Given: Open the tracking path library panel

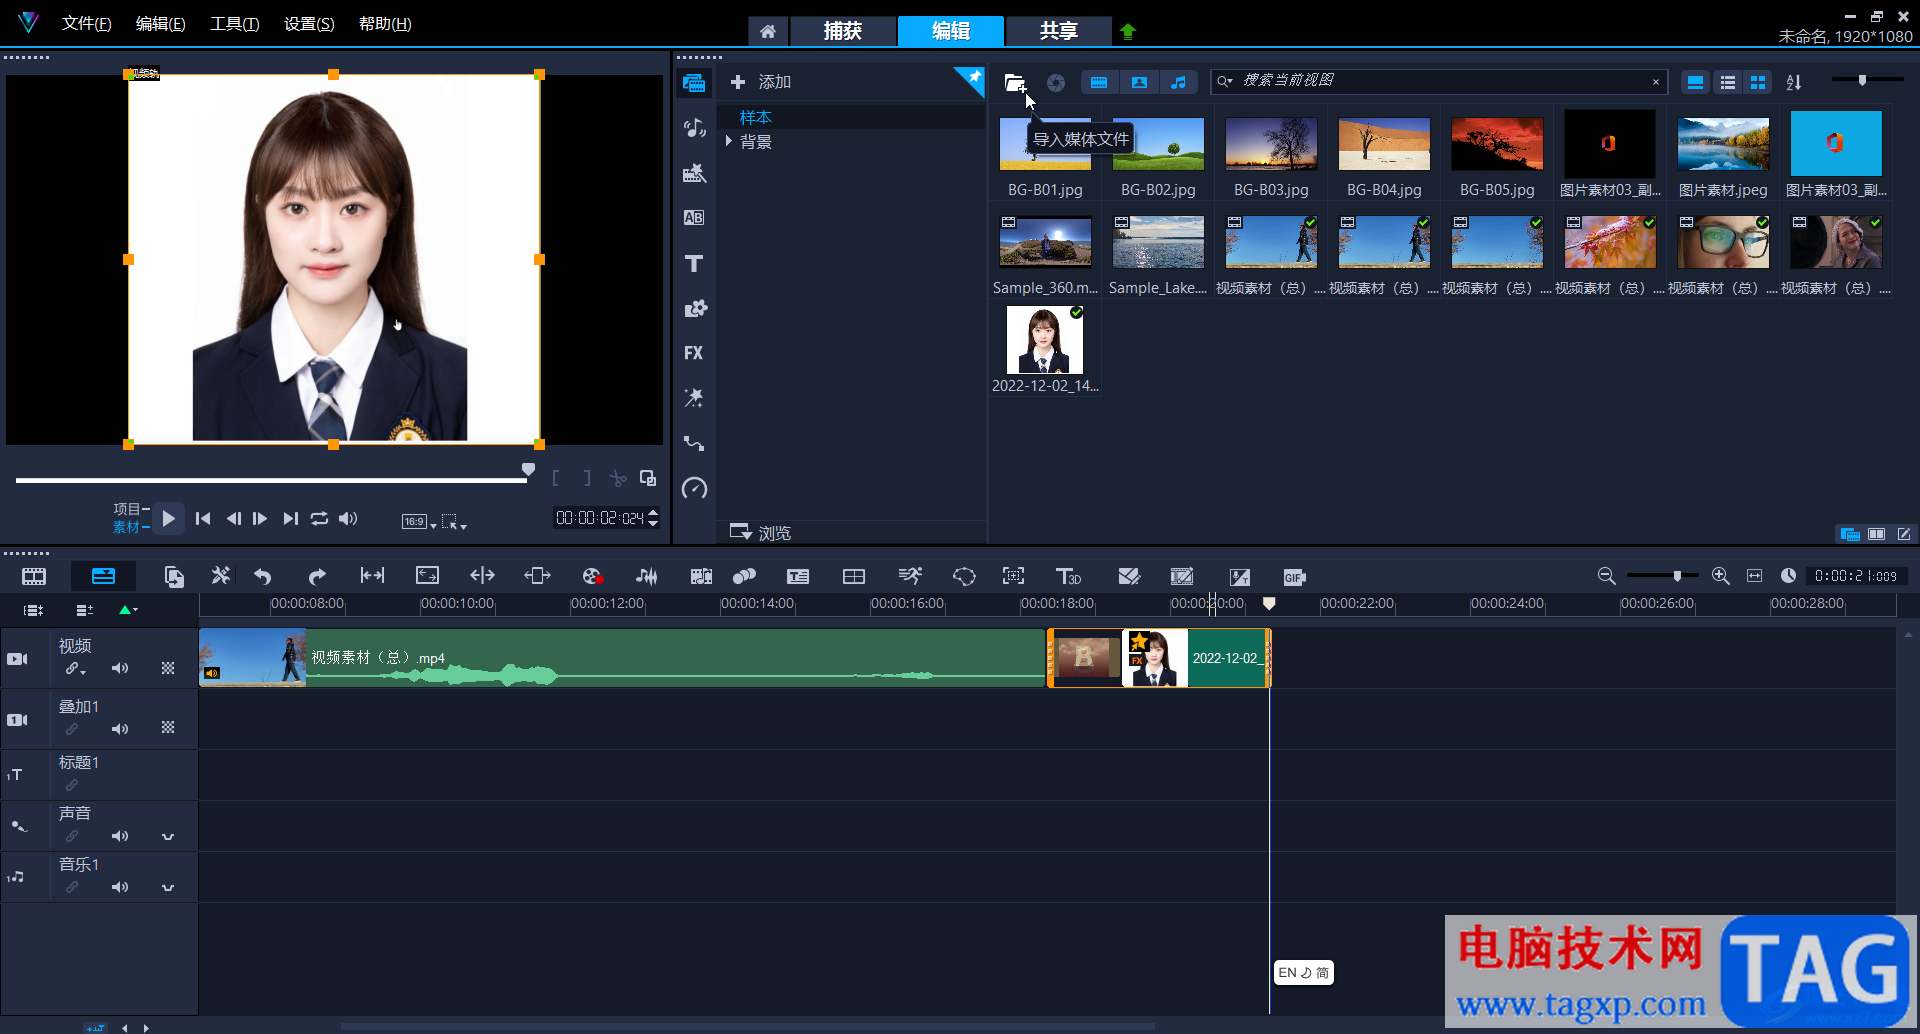Looking at the screenshot, I should coord(694,443).
